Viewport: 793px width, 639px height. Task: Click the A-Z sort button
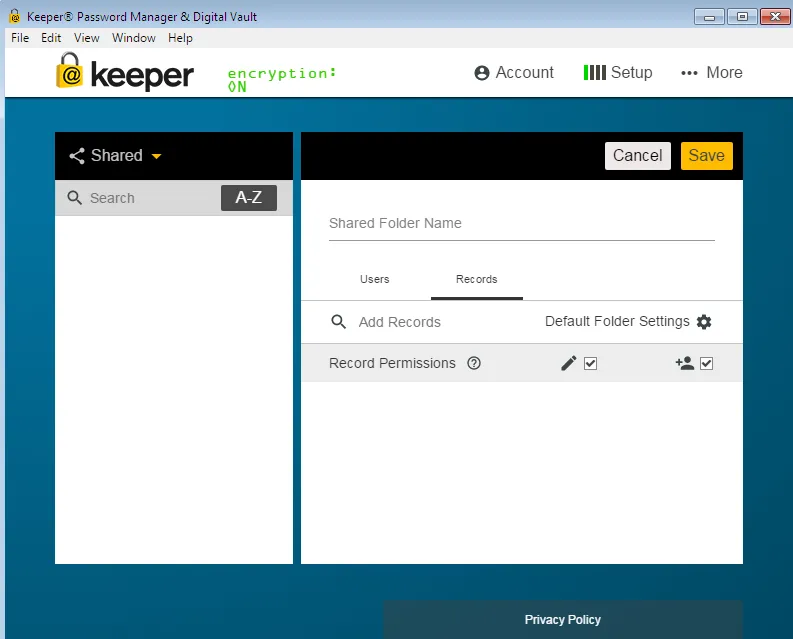pos(249,197)
